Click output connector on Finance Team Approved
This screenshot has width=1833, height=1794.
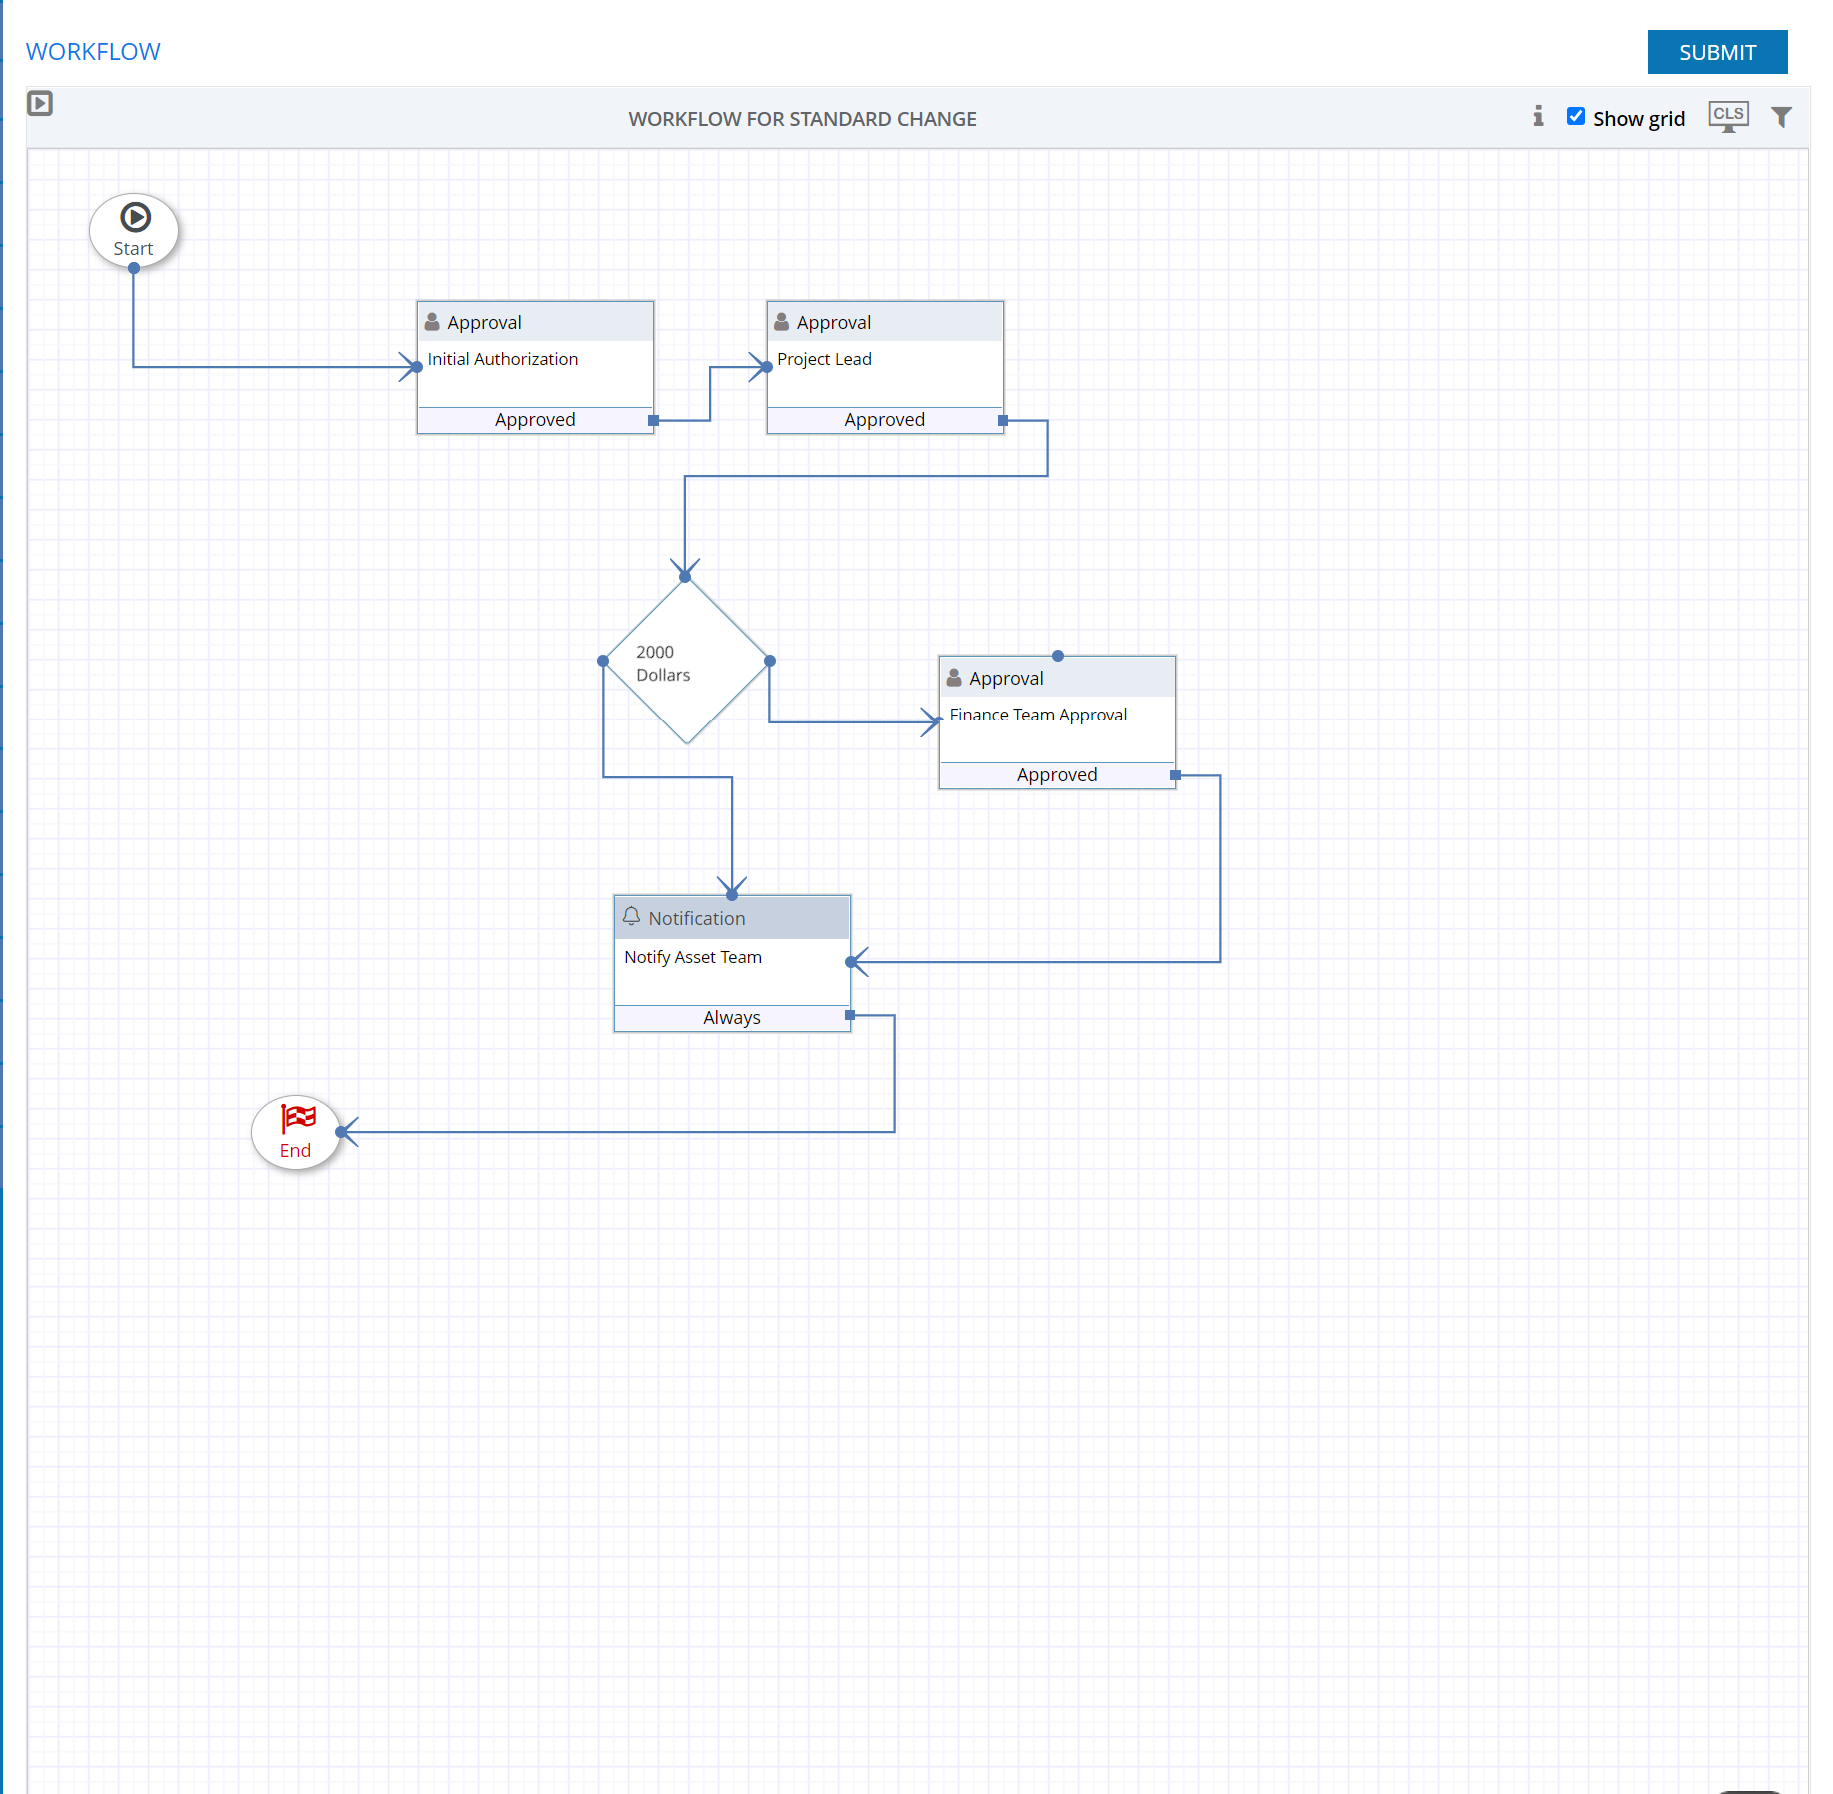coord(1175,775)
